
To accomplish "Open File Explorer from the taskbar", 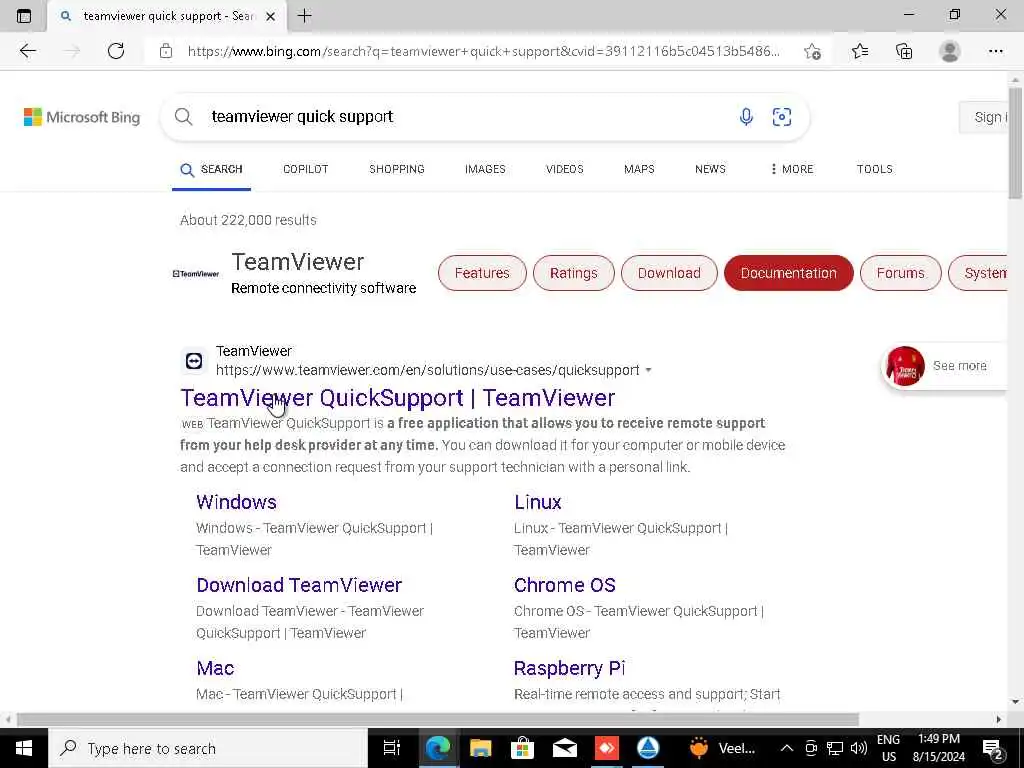I will 481,748.
